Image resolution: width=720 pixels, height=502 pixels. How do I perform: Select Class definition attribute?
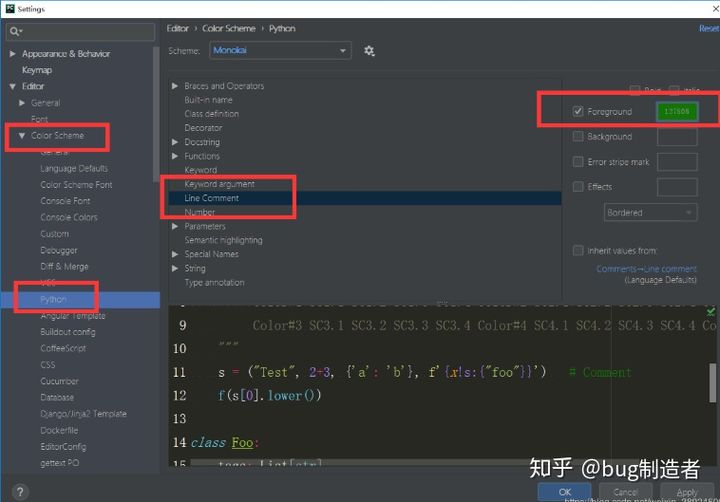point(212,113)
